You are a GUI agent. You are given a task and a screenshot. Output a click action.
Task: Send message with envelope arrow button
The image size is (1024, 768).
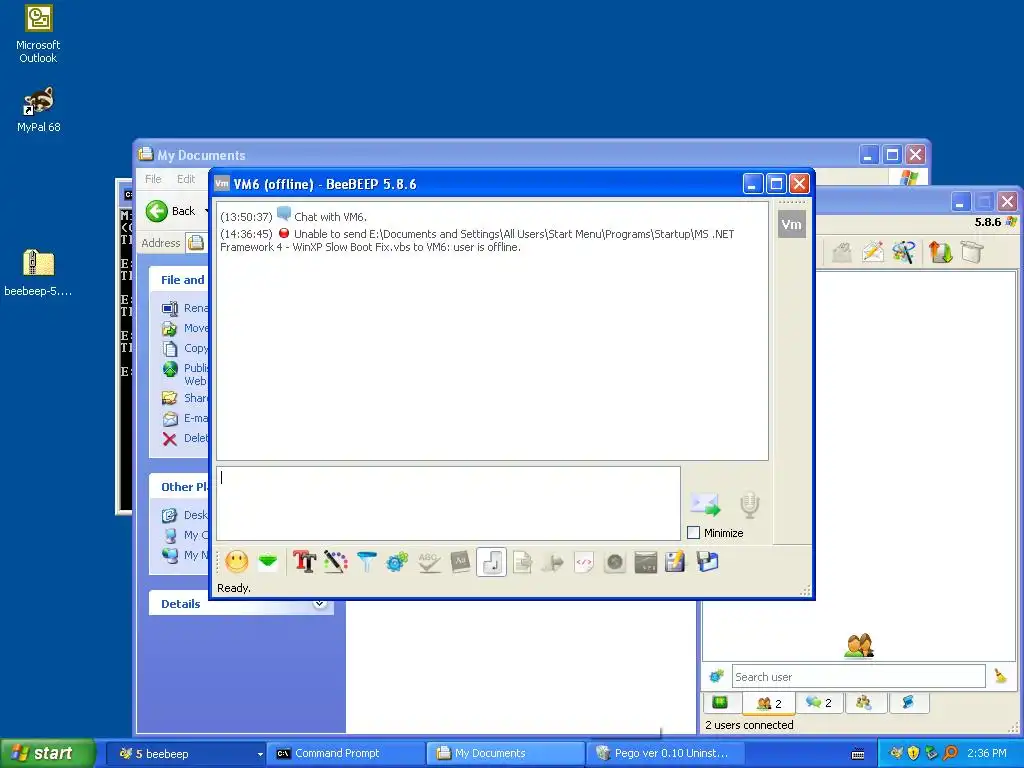[x=705, y=504]
